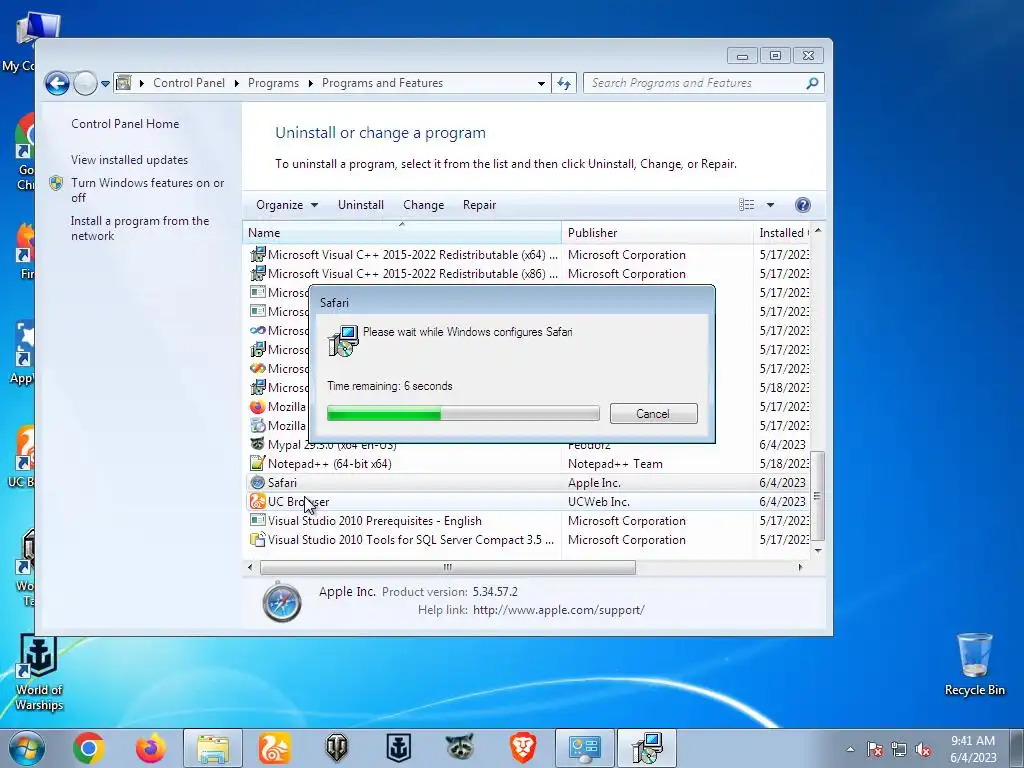Click the Safari installer progress bar
This screenshot has height=768, width=1024.
point(463,413)
